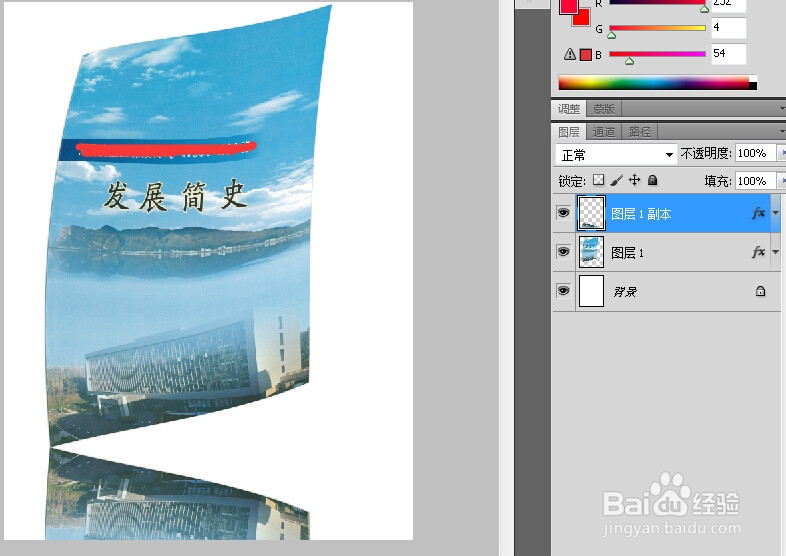The image size is (786, 556).
Task: Click the gamut-safe red color swatch
Action: [x=585, y=55]
